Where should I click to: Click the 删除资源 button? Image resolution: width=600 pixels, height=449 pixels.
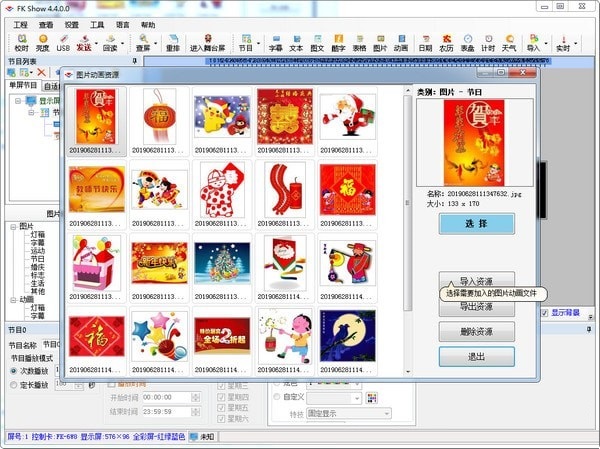pos(476,331)
